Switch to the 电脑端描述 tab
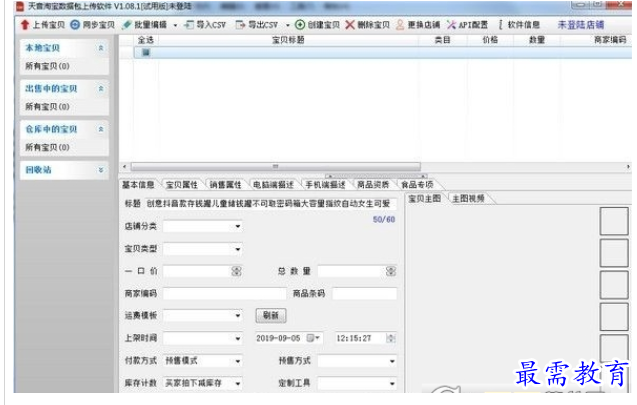Viewport: 637px width, 405px height. click(x=273, y=185)
